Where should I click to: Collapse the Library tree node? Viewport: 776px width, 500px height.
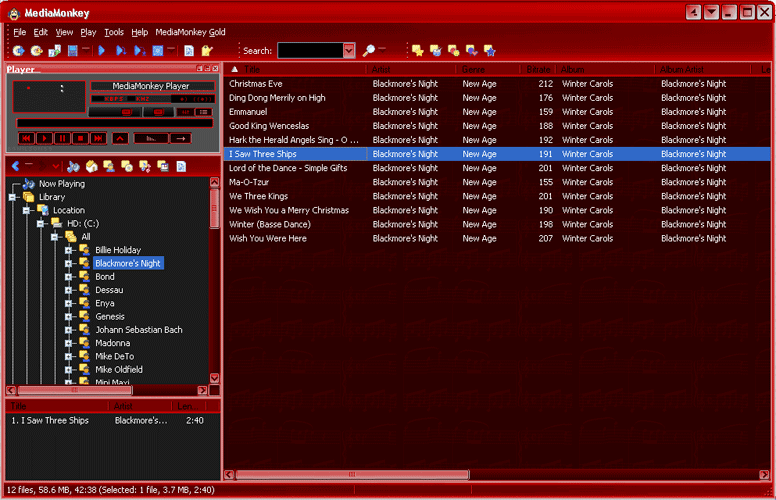coord(13,197)
